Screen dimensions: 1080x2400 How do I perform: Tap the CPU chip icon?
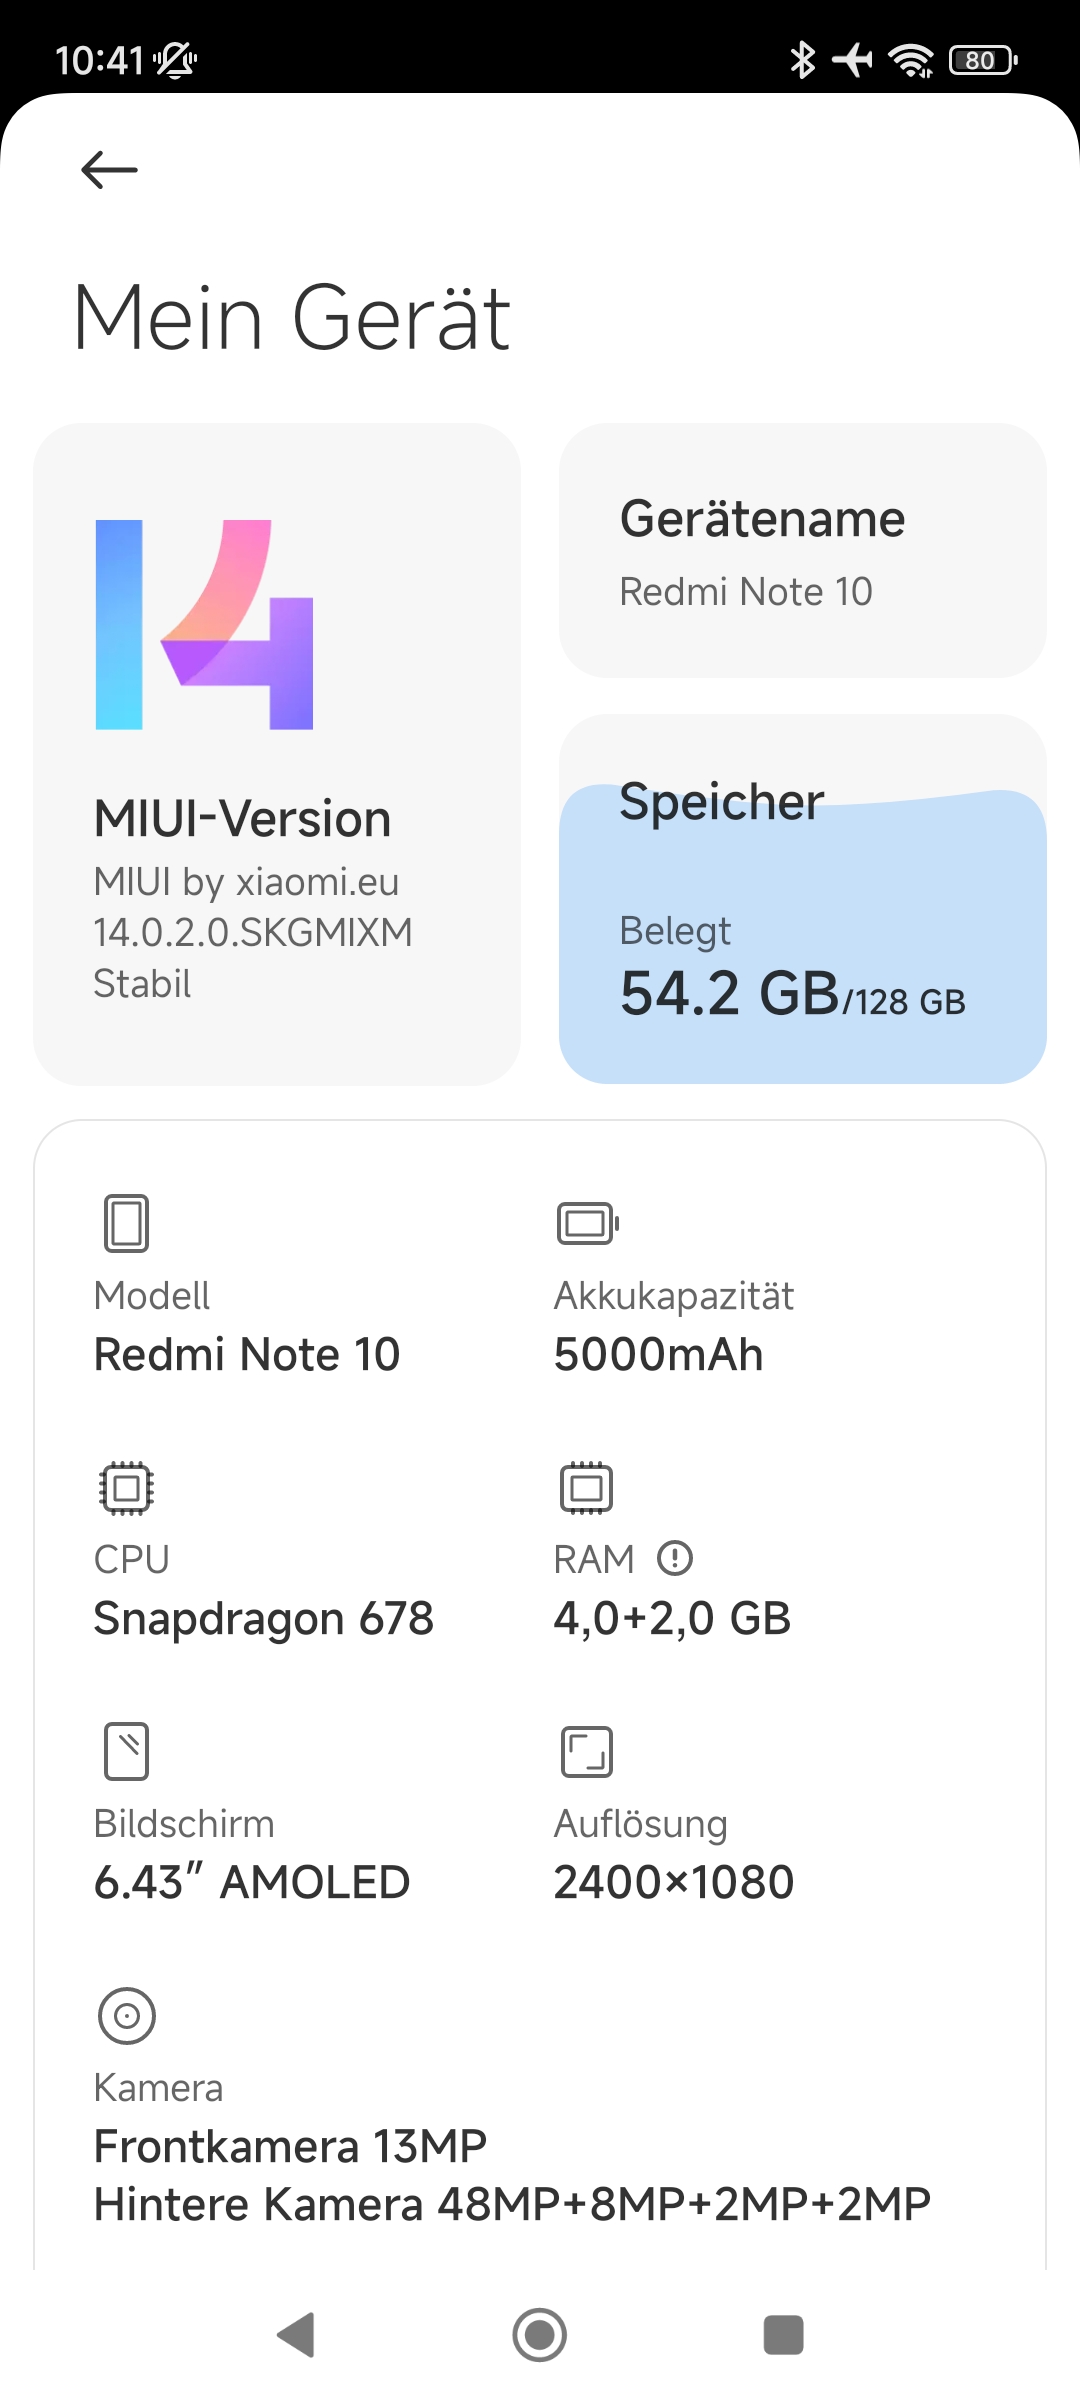127,1487
